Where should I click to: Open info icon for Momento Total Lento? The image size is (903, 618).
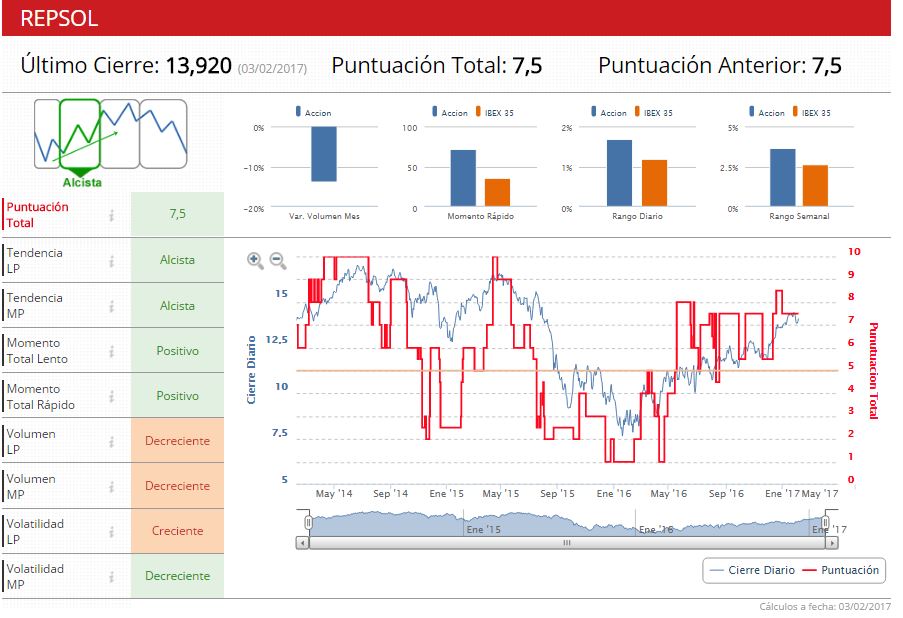click(x=112, y=351)
